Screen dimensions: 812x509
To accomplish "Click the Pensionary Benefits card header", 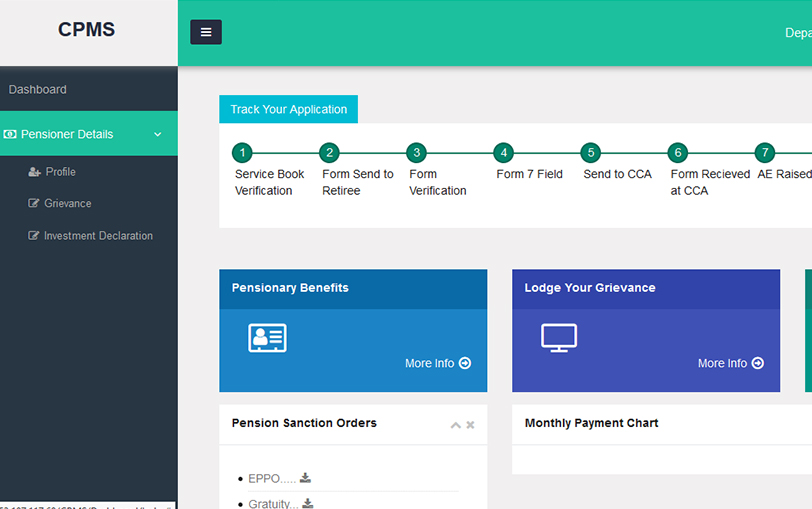I will 353,289.
